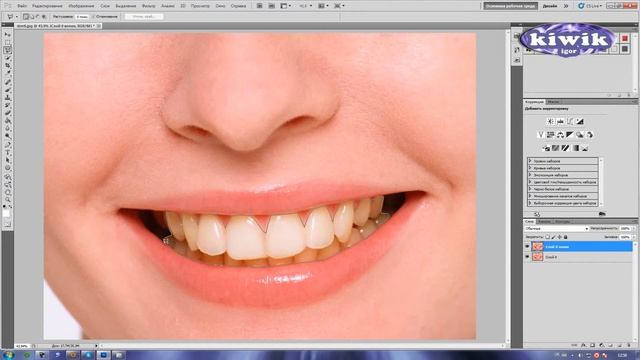This screenshot has width=640, height=360.
Task: Toggle lock all in Layers panel
Action: tap(565, 237)
